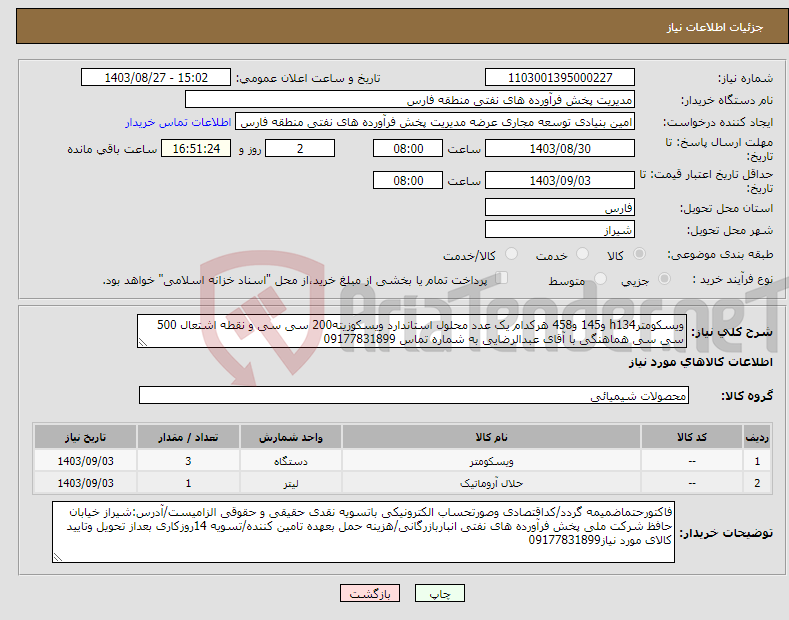The height and width of the screenshot is (620, 789).
Task: Click the تاریخ نیاز column header
Action: click(86, 437)
